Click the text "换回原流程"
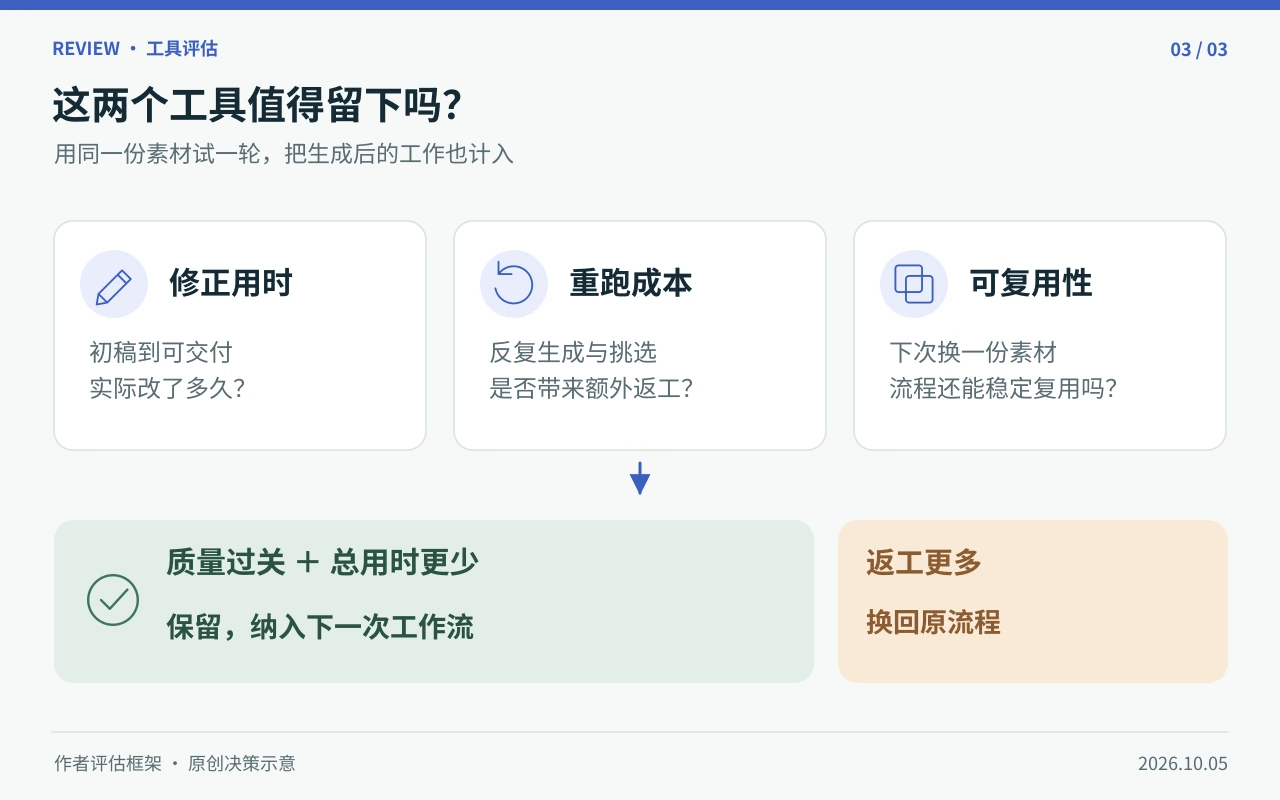 coord(933,622)
